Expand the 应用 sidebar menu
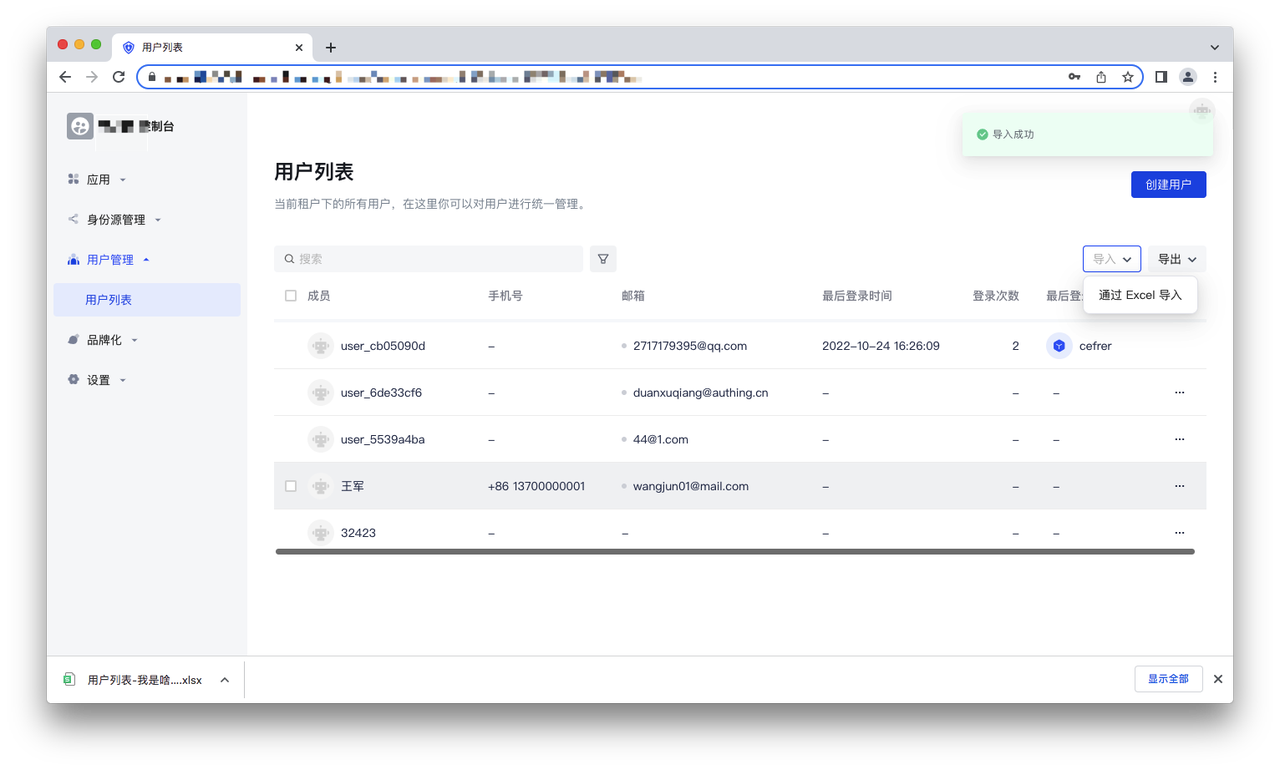 tap(98, 180)
